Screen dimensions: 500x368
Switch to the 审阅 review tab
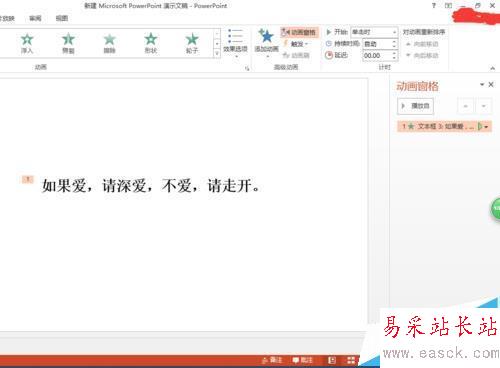point(35,18)
